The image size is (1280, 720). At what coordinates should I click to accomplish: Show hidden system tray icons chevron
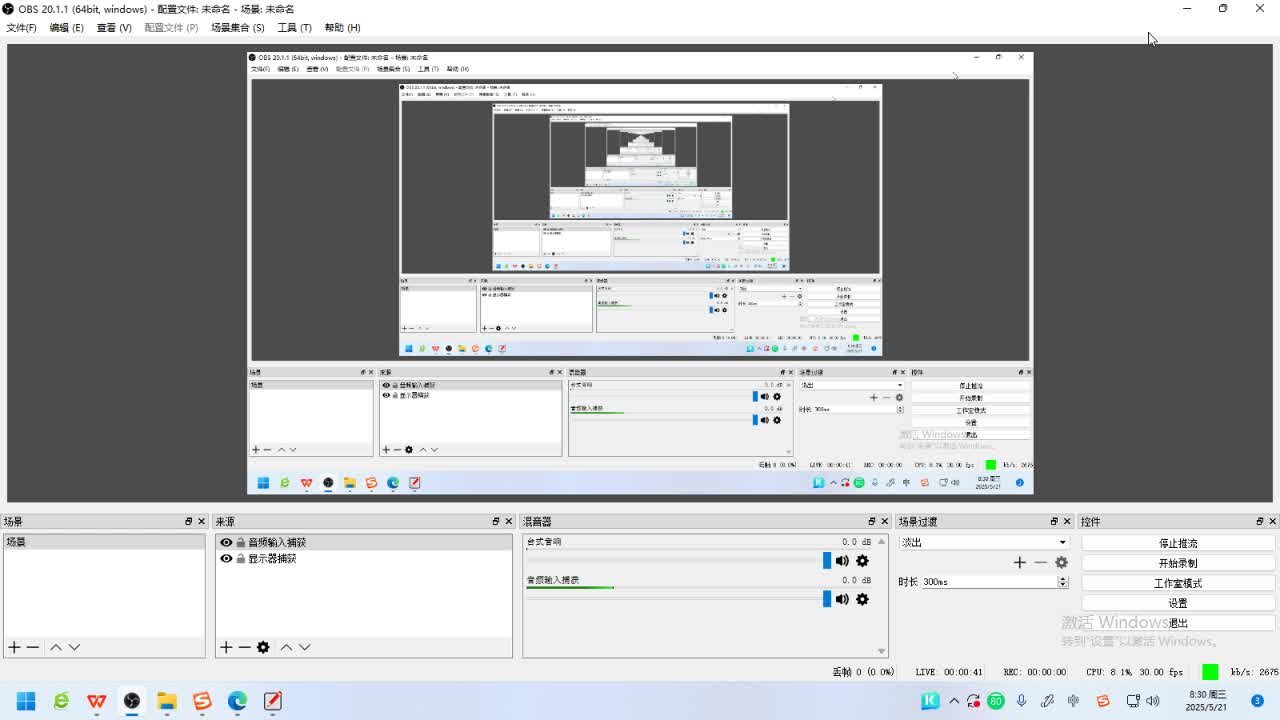(x=954, y=701)
